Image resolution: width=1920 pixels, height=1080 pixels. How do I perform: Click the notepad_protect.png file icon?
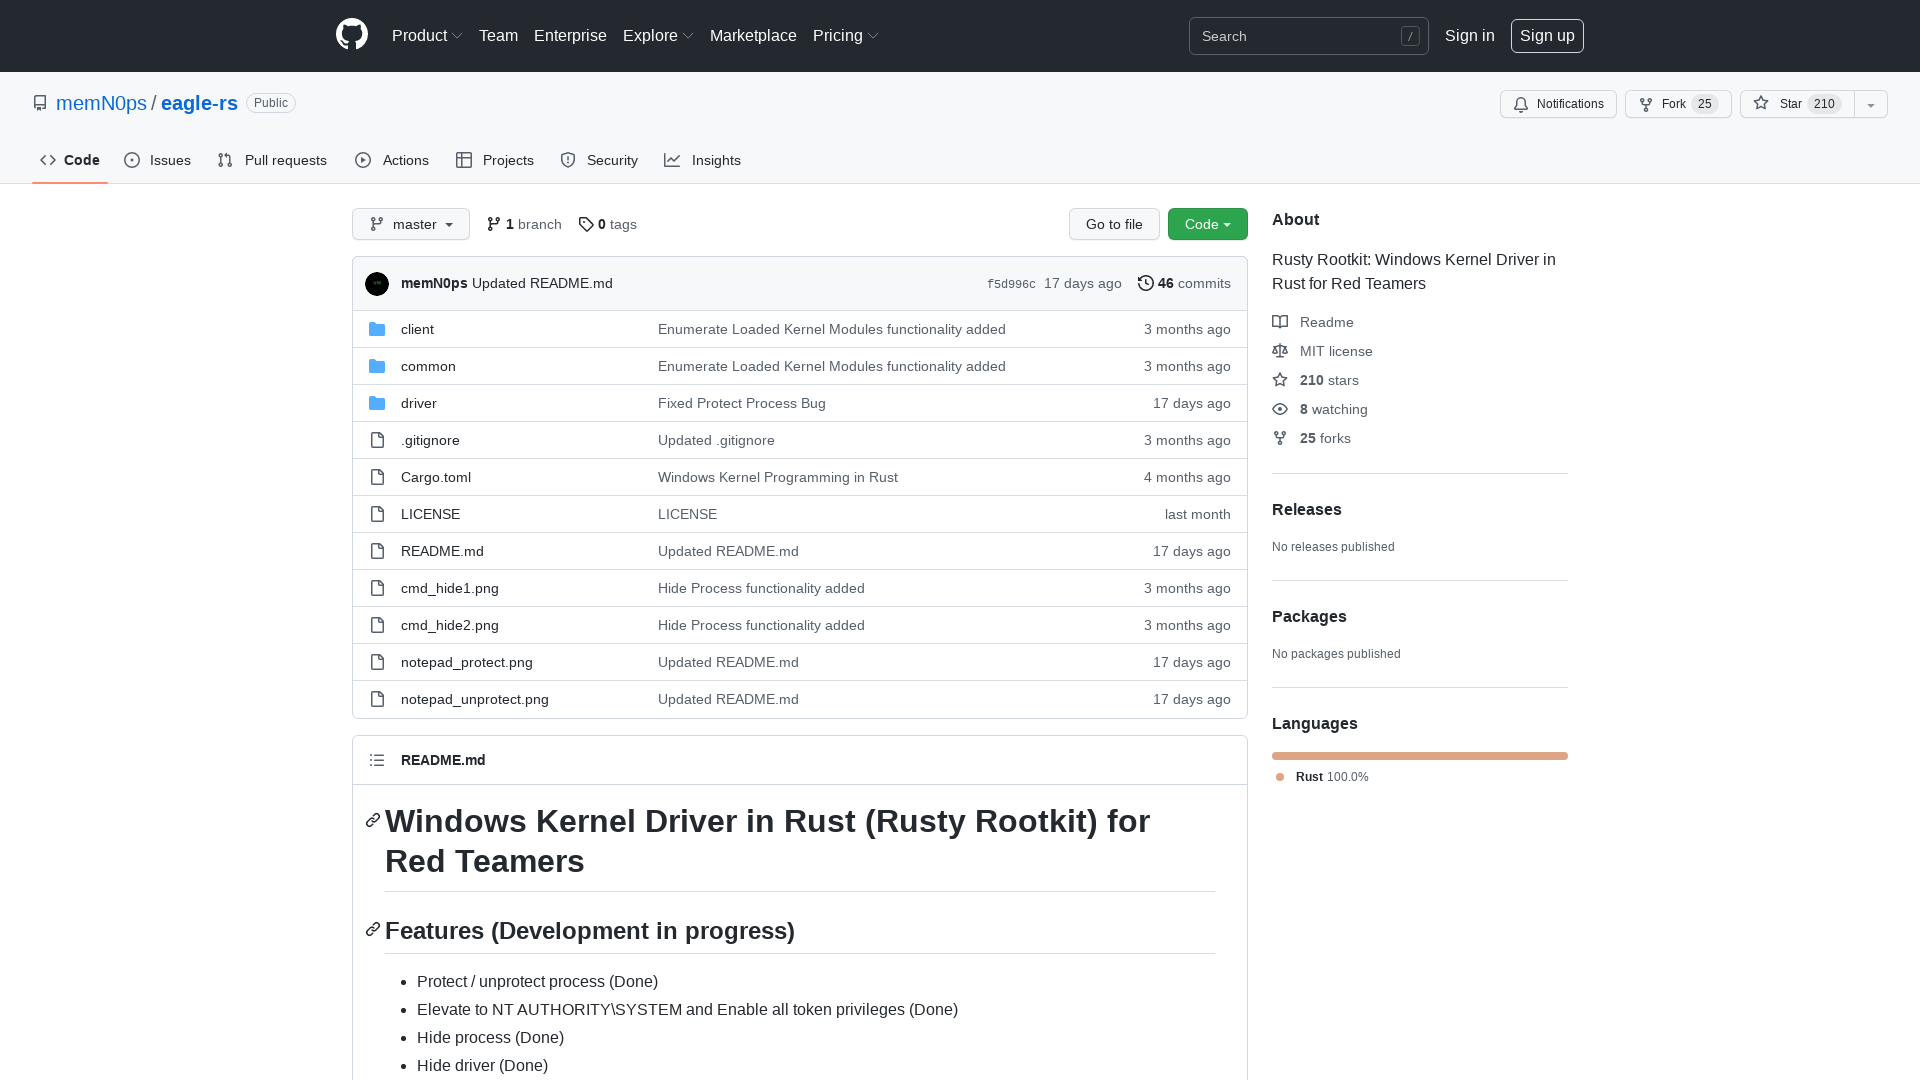coord(377,662)
